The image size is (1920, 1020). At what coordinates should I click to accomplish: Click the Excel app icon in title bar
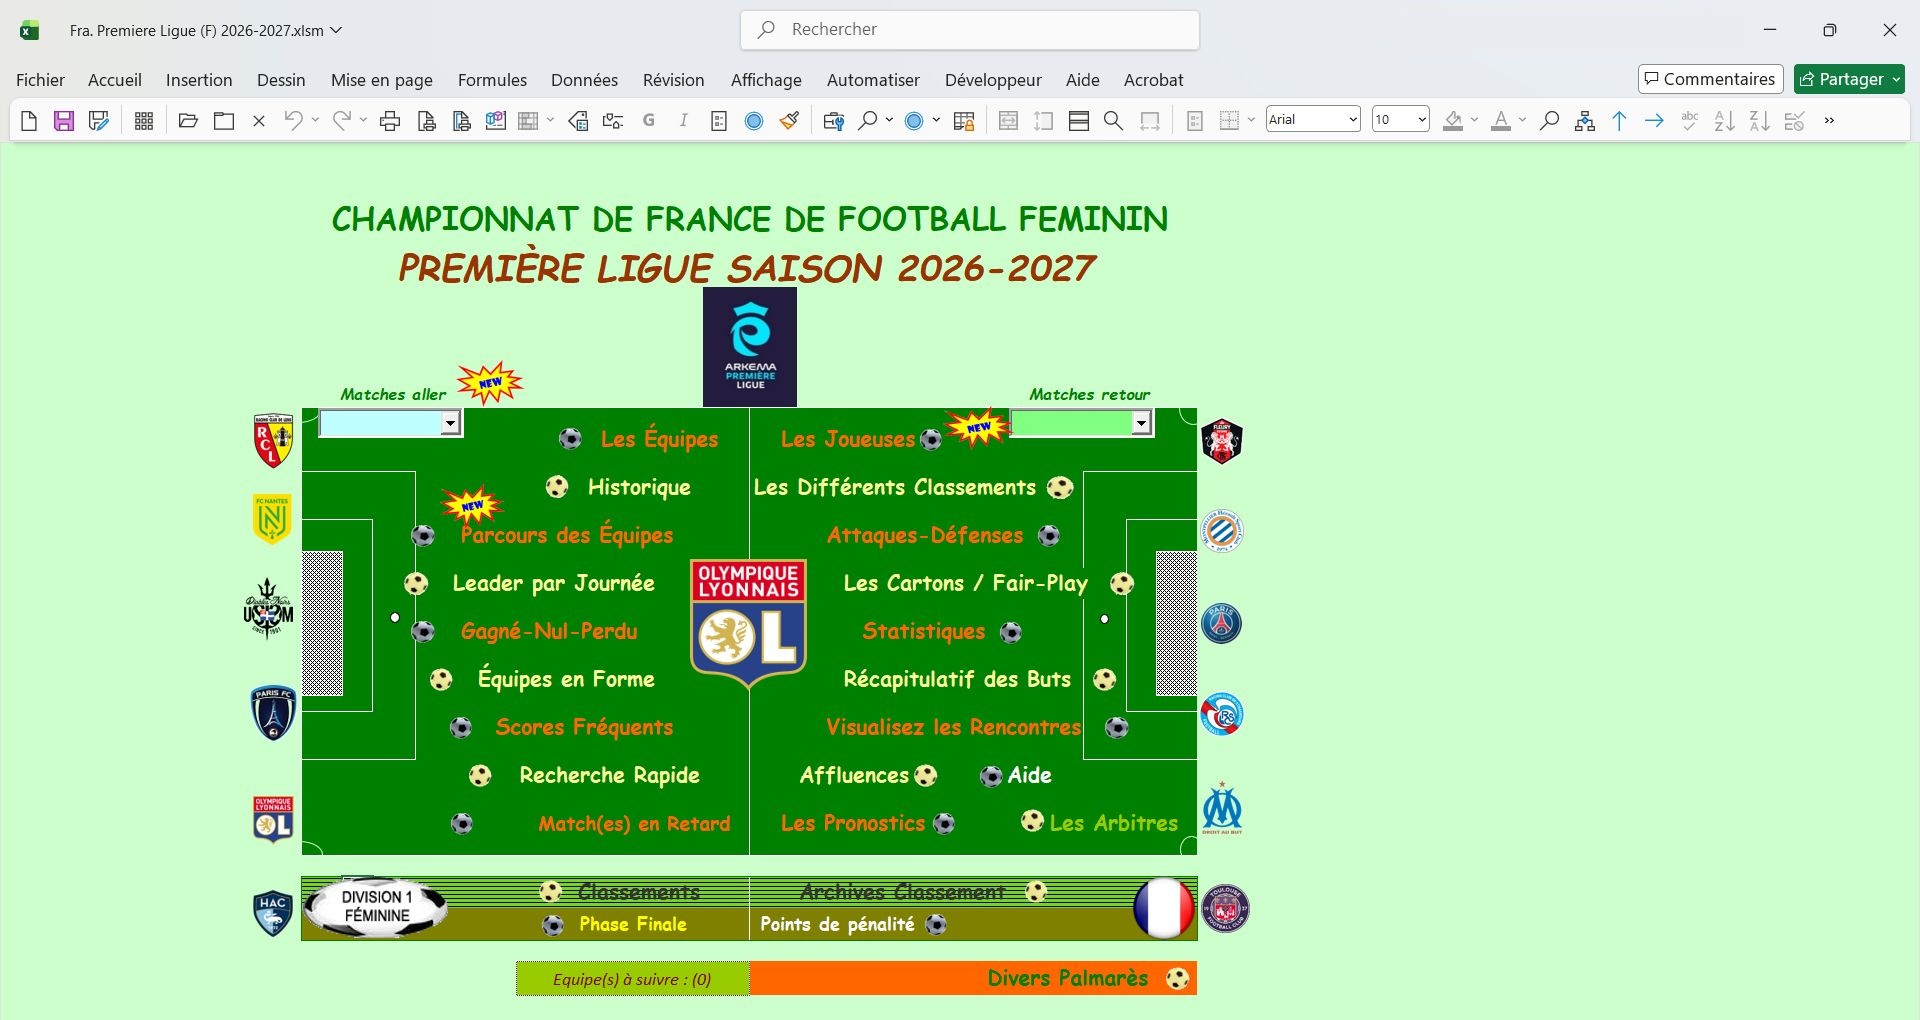tap(30, 31)
